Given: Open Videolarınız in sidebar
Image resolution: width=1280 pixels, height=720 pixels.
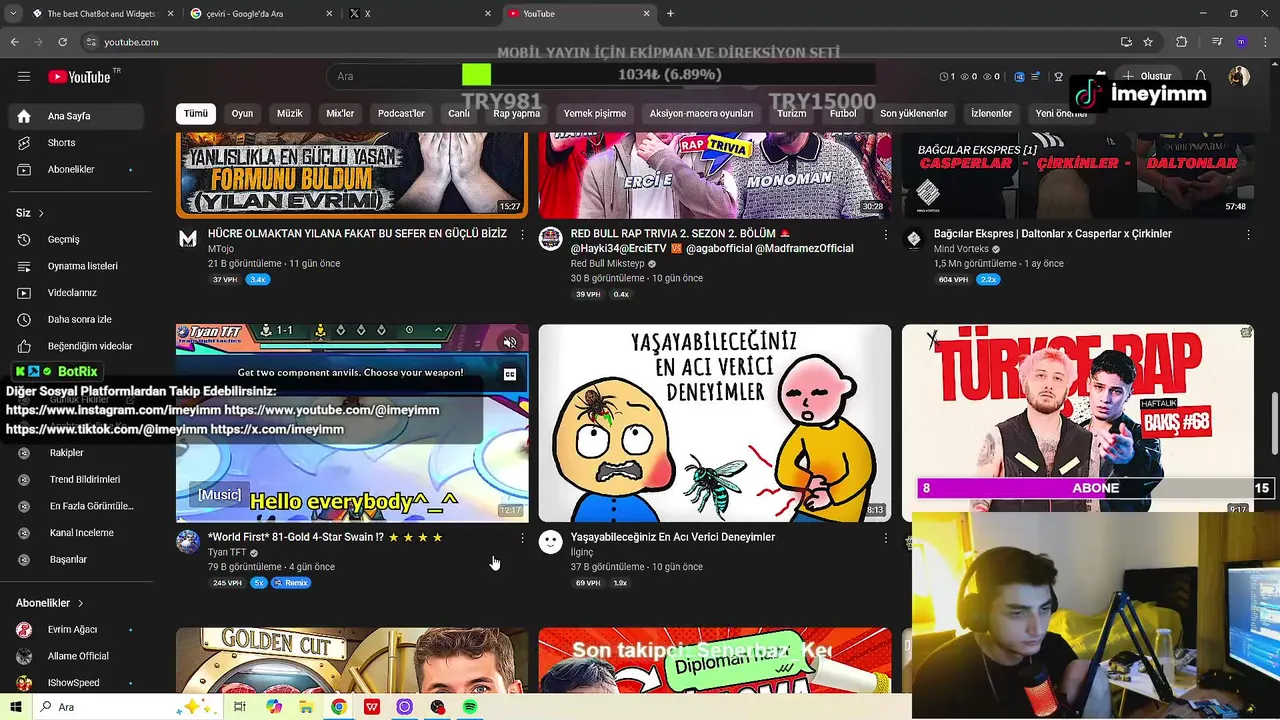Looking at the screenshot, I should 76,293.
